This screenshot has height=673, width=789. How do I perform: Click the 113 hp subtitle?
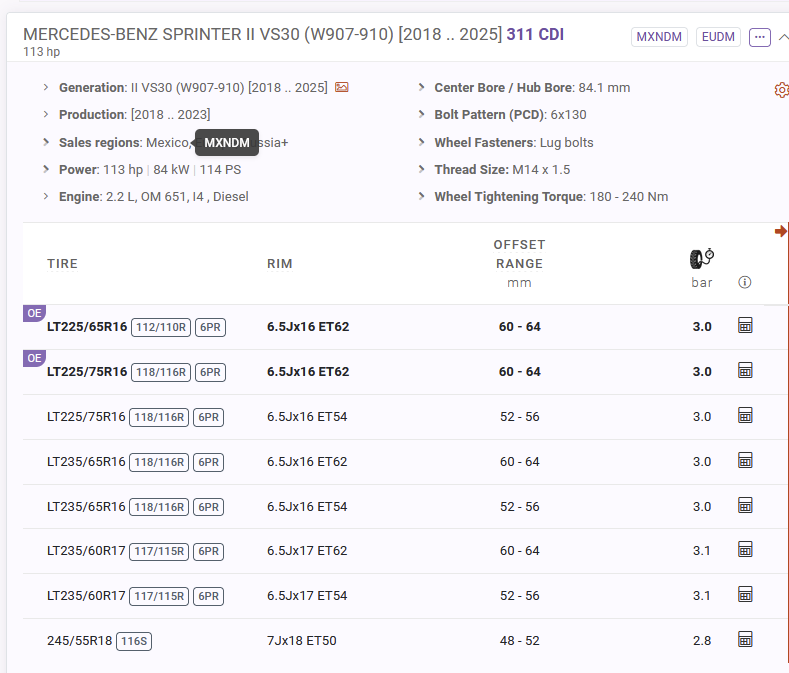[x=41, y=51]
